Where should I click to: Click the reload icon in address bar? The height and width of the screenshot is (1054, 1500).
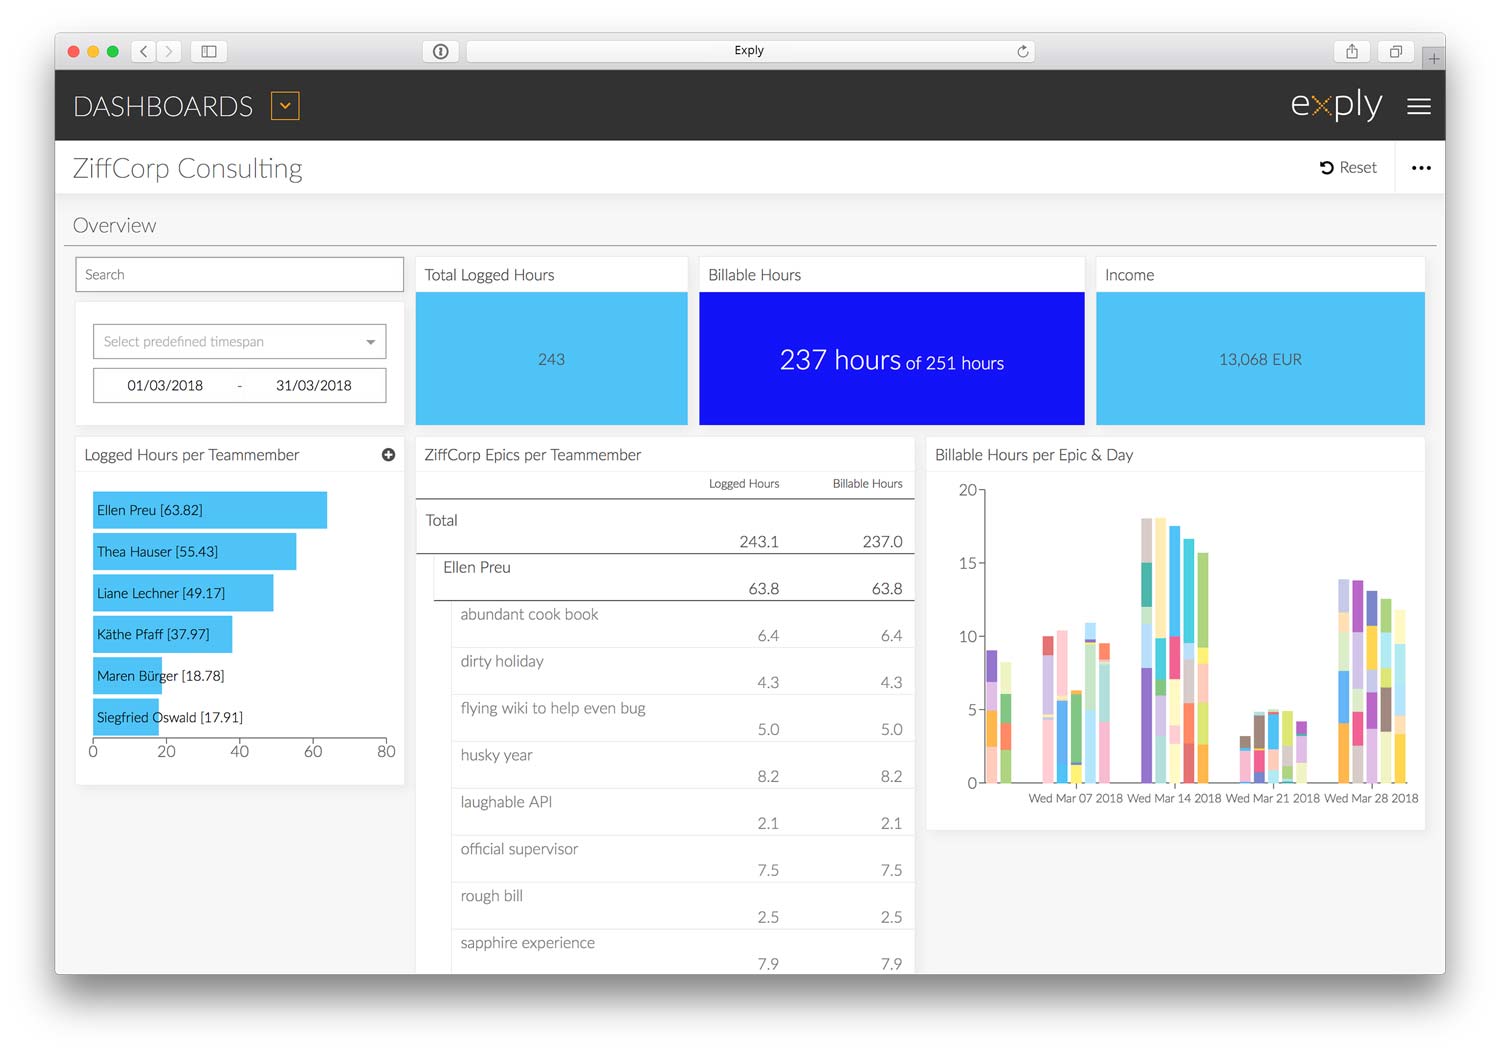1023,51
